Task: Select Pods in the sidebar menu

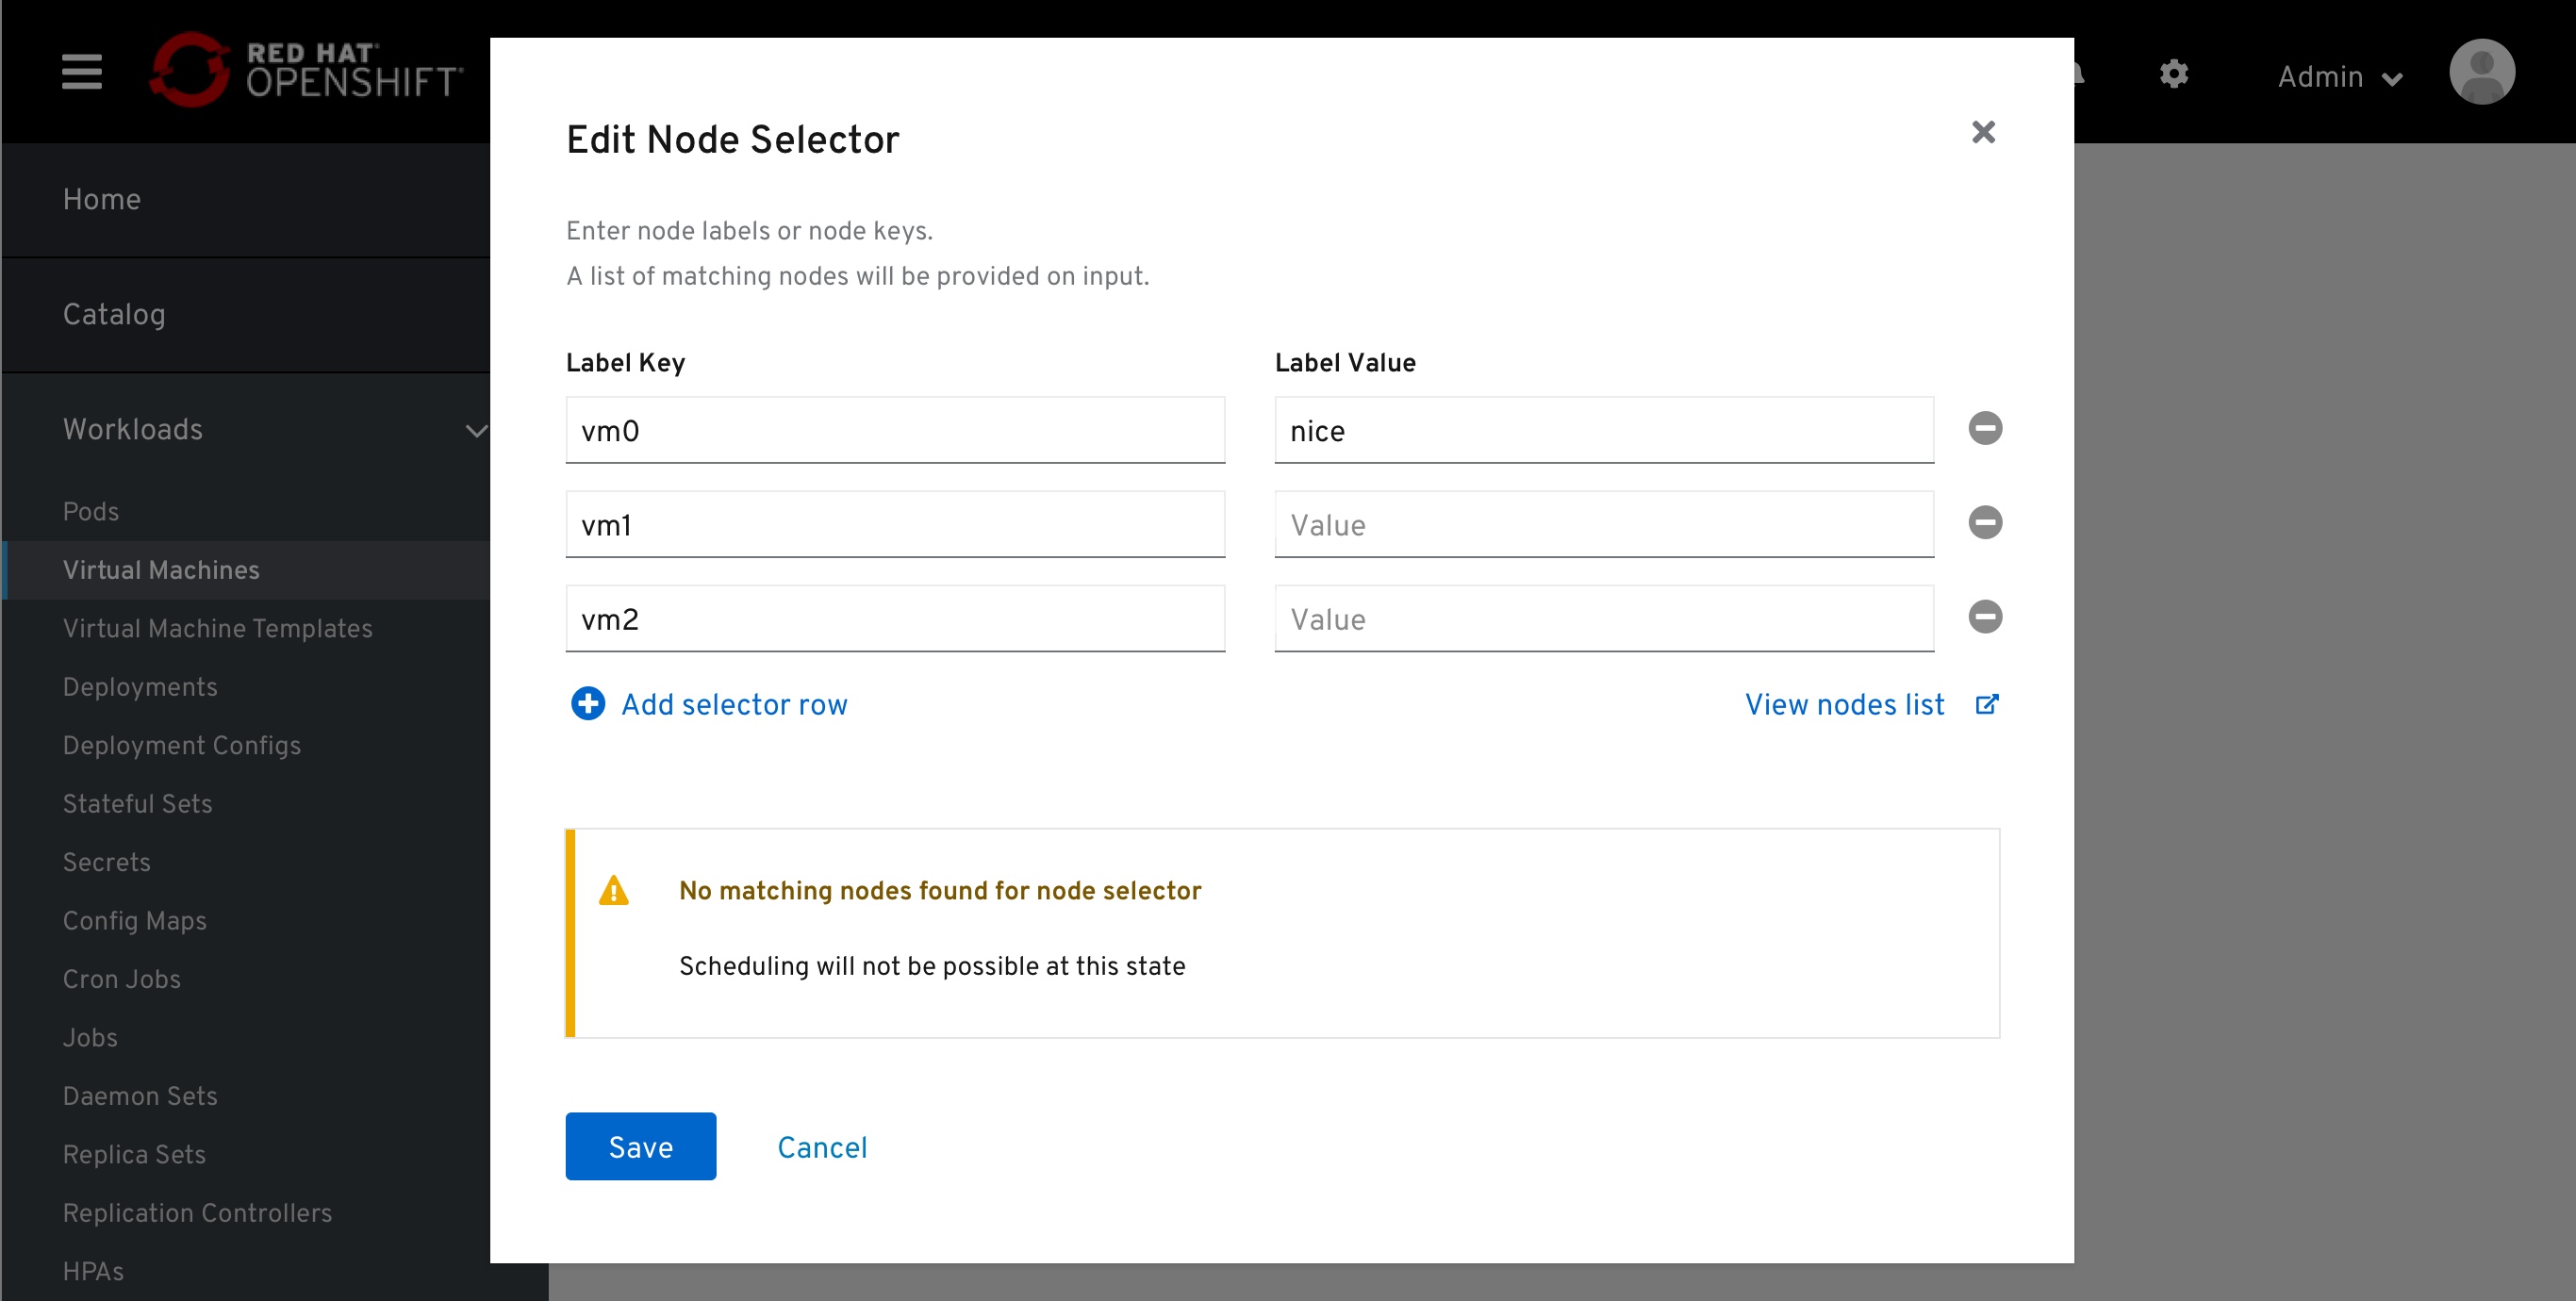Action: [x=90, y=511]
